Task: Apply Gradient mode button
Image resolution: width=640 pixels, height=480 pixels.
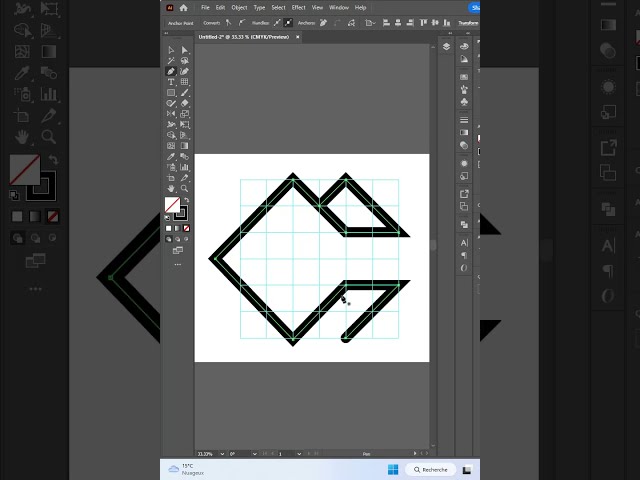Action: pos(178,228)
